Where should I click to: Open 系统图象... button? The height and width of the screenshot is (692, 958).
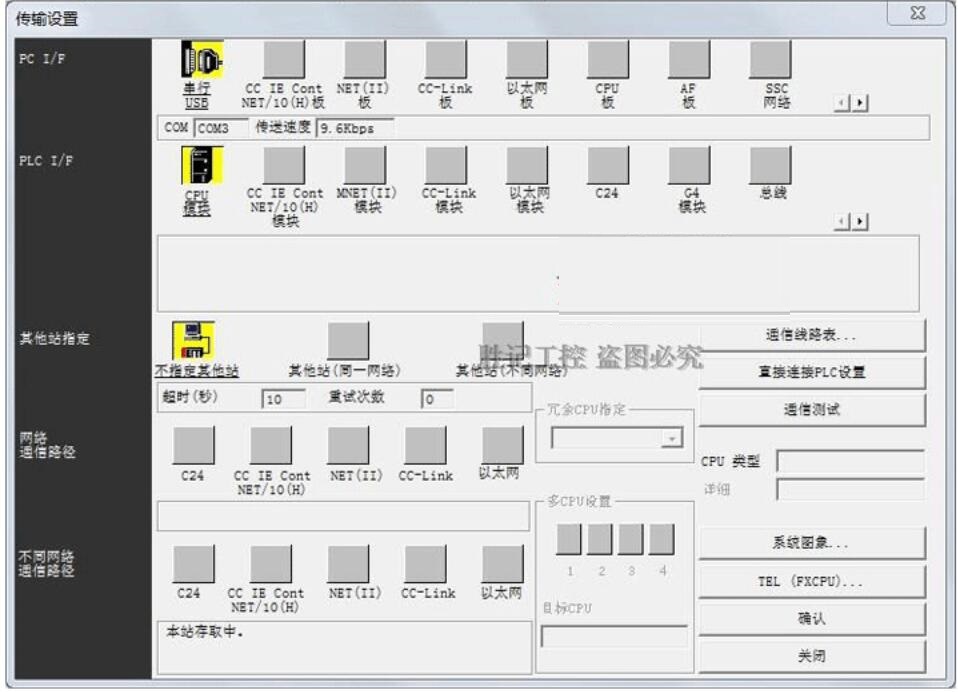point(812,542)
